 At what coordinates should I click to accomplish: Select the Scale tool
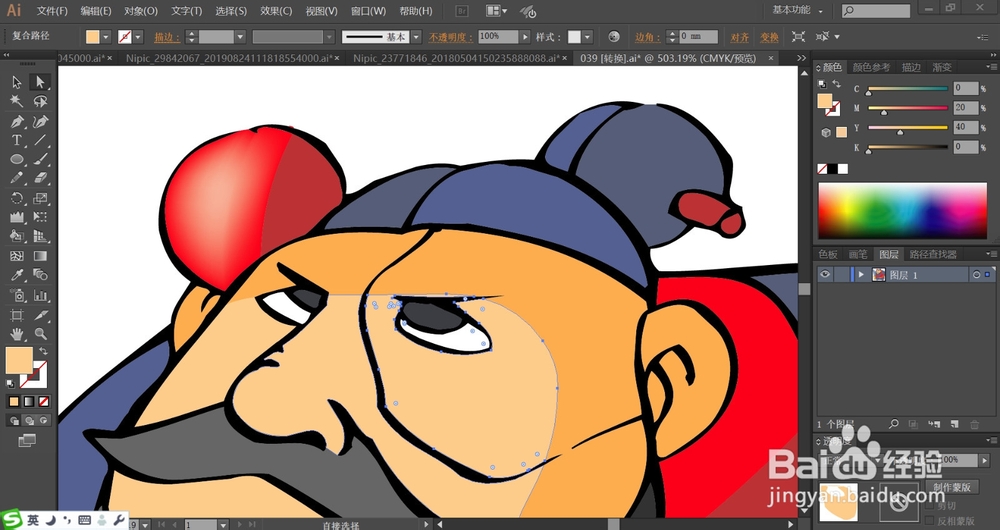coord(40,198)
